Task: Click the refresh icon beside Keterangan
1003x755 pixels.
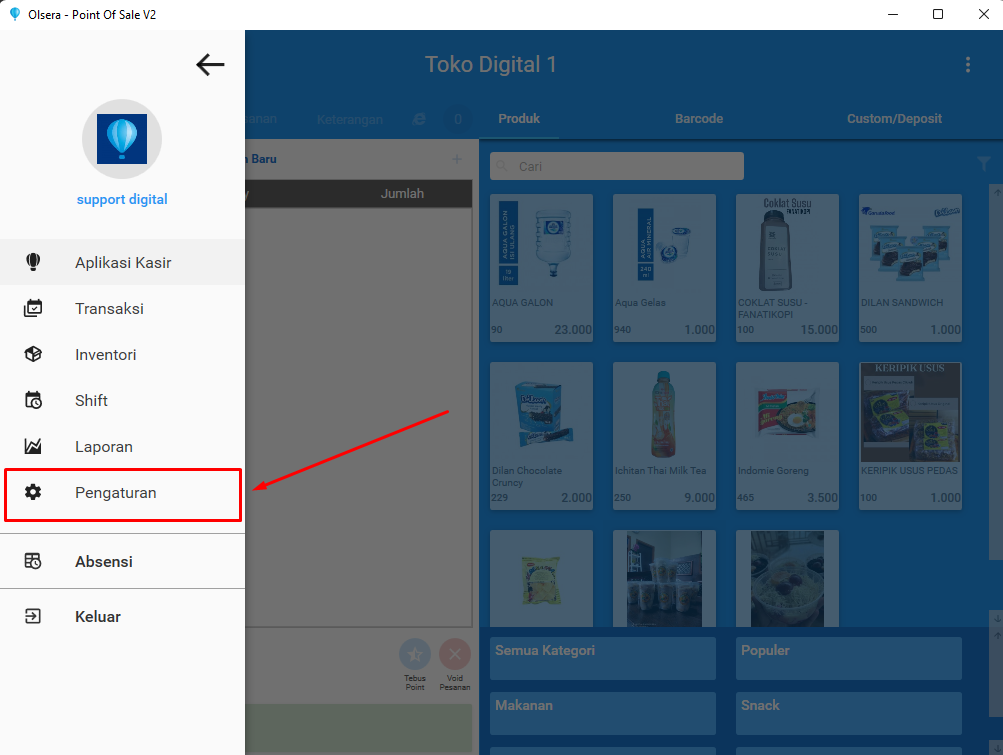Action: pyautogui.click(x=418, y=119)
